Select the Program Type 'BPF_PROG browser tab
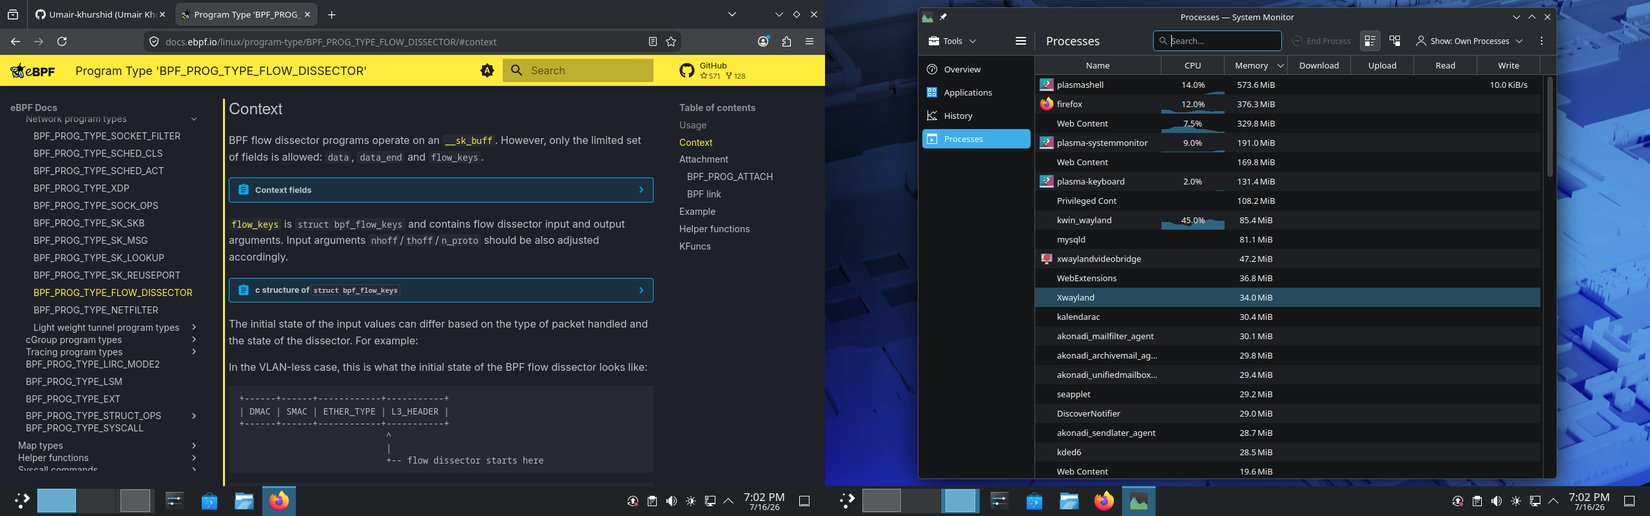Screen dimensions: 1650x516 click(x=246, y=15)
